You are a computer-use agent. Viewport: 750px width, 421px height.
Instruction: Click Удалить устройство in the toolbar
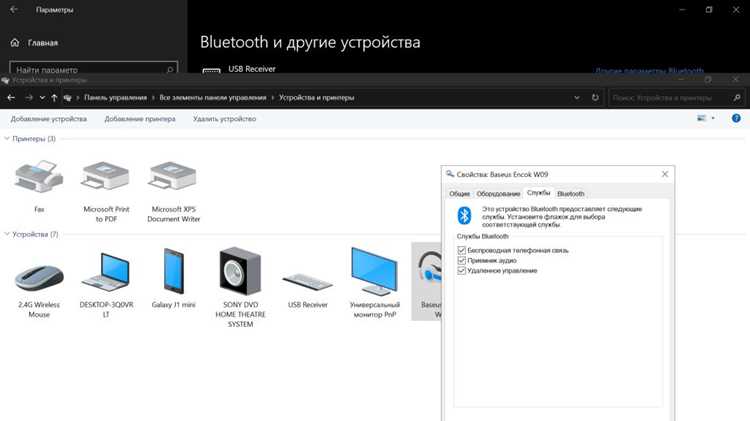coord(224,119)
